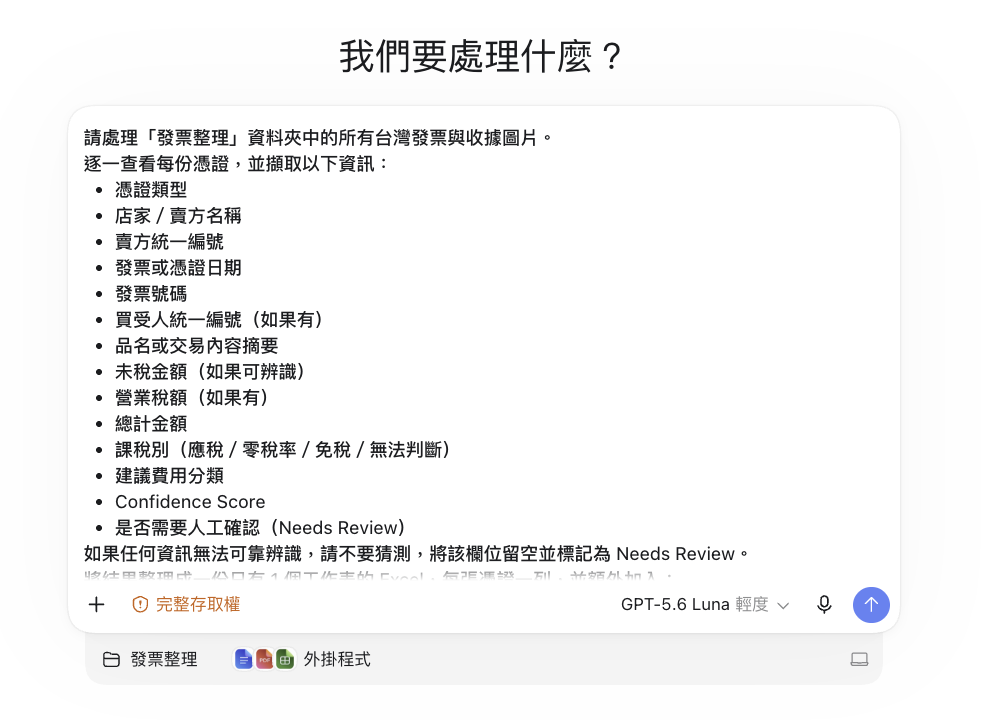The image size is (981, 721).
Task: Open the 外掛程式 plugins menu
Action: (x=337, y=659)
